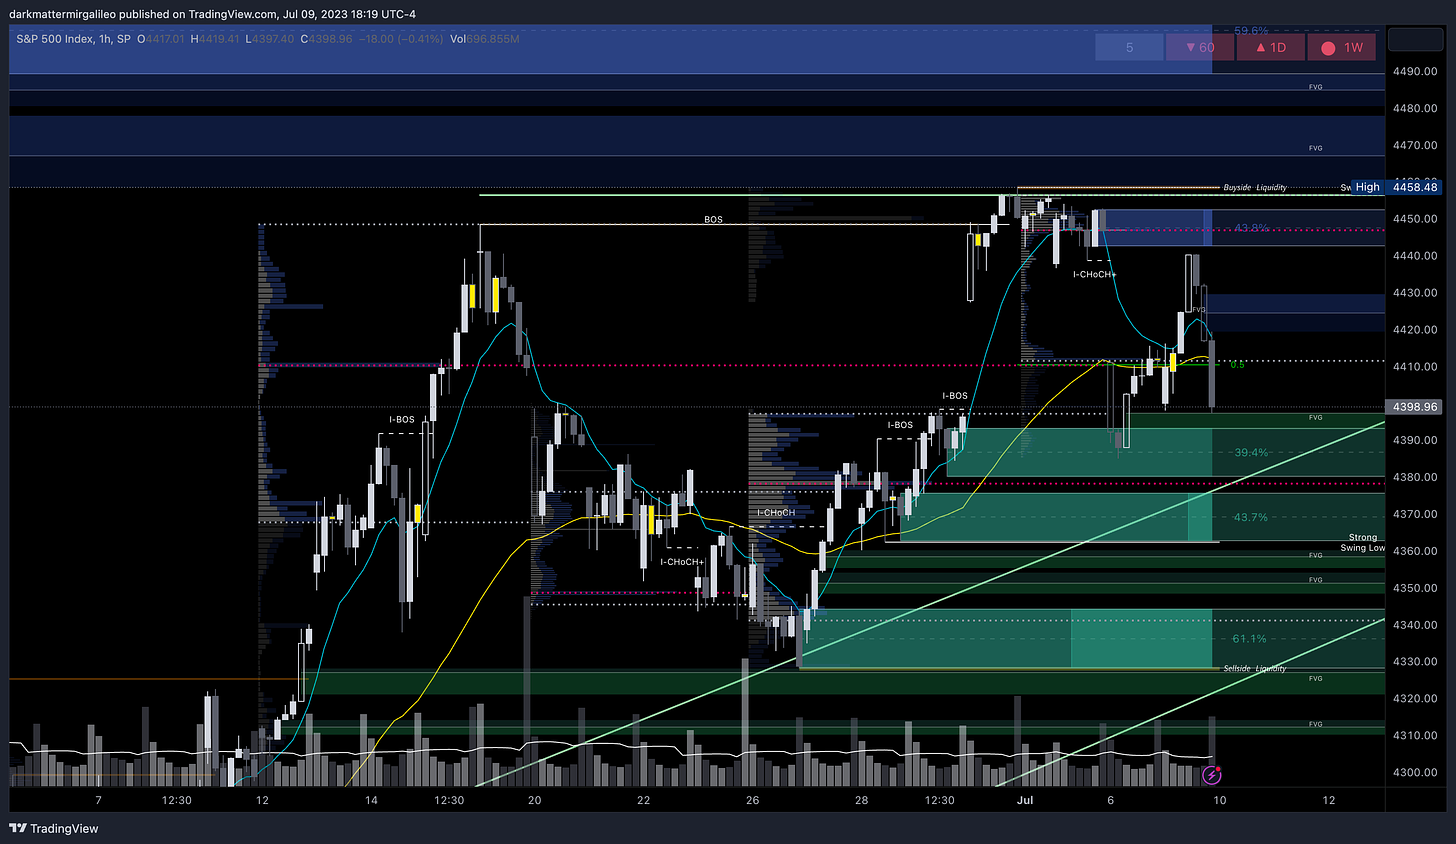This screenshot has height=844, width=1456.
Task: Click the Vol 696.855M legend value
Action: [485, 39]
